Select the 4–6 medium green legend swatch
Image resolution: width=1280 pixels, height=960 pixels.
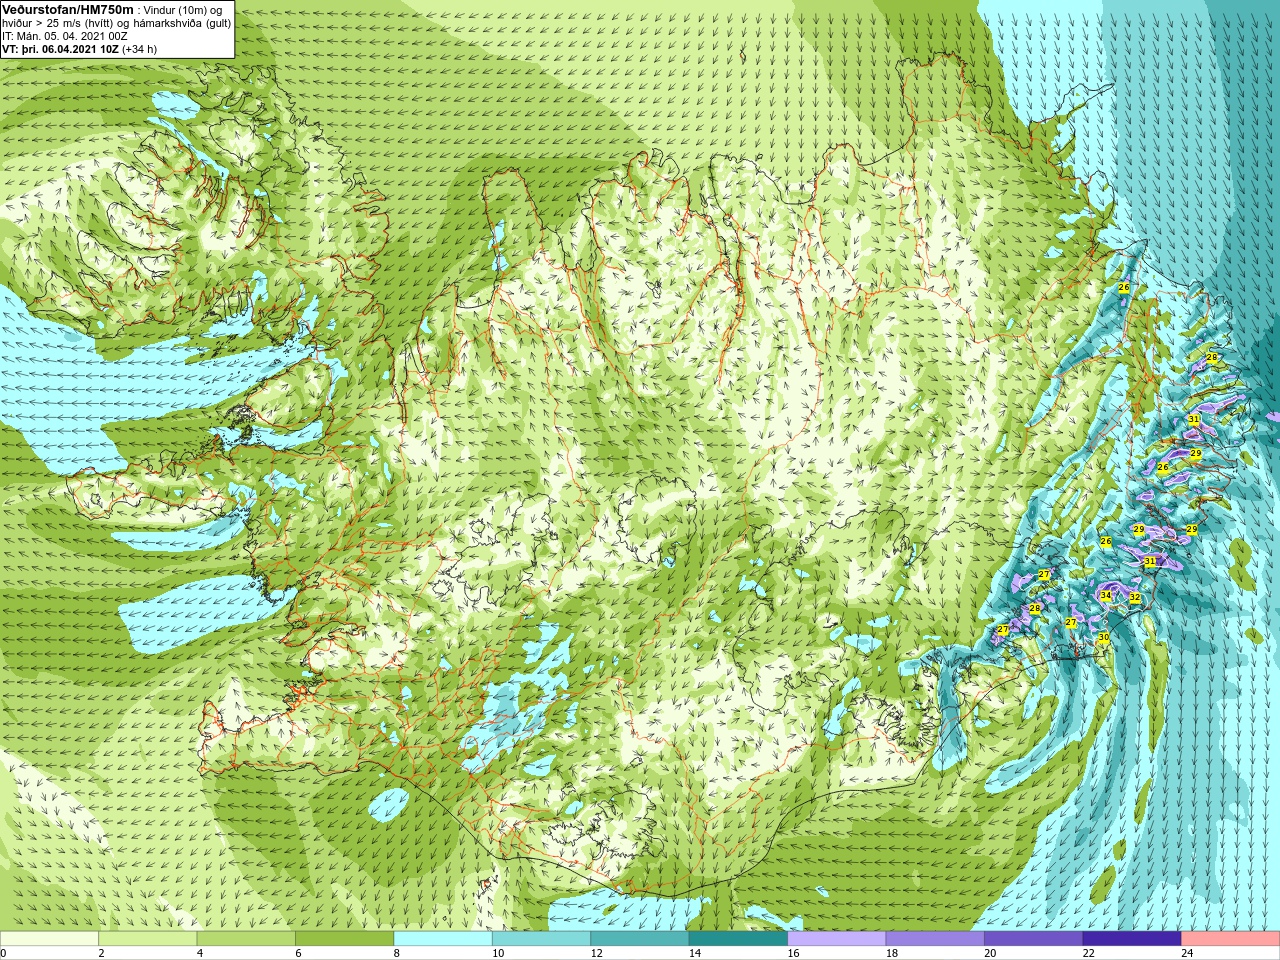click(246, 939)
